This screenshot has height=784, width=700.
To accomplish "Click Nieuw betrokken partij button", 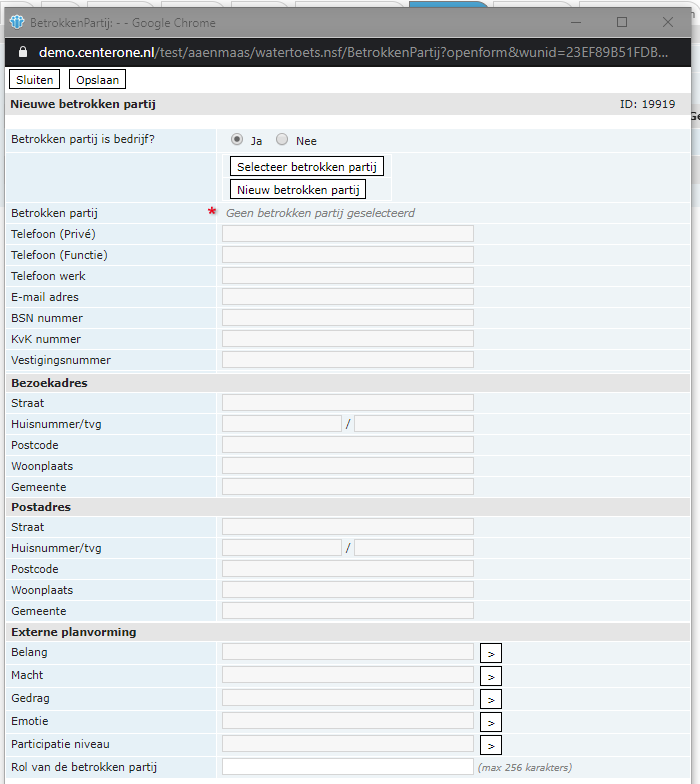I will click(298, 189).
